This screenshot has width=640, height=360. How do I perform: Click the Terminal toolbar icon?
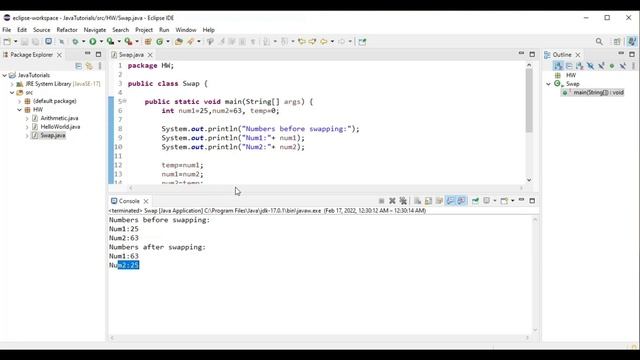click(x=49, y=42)
